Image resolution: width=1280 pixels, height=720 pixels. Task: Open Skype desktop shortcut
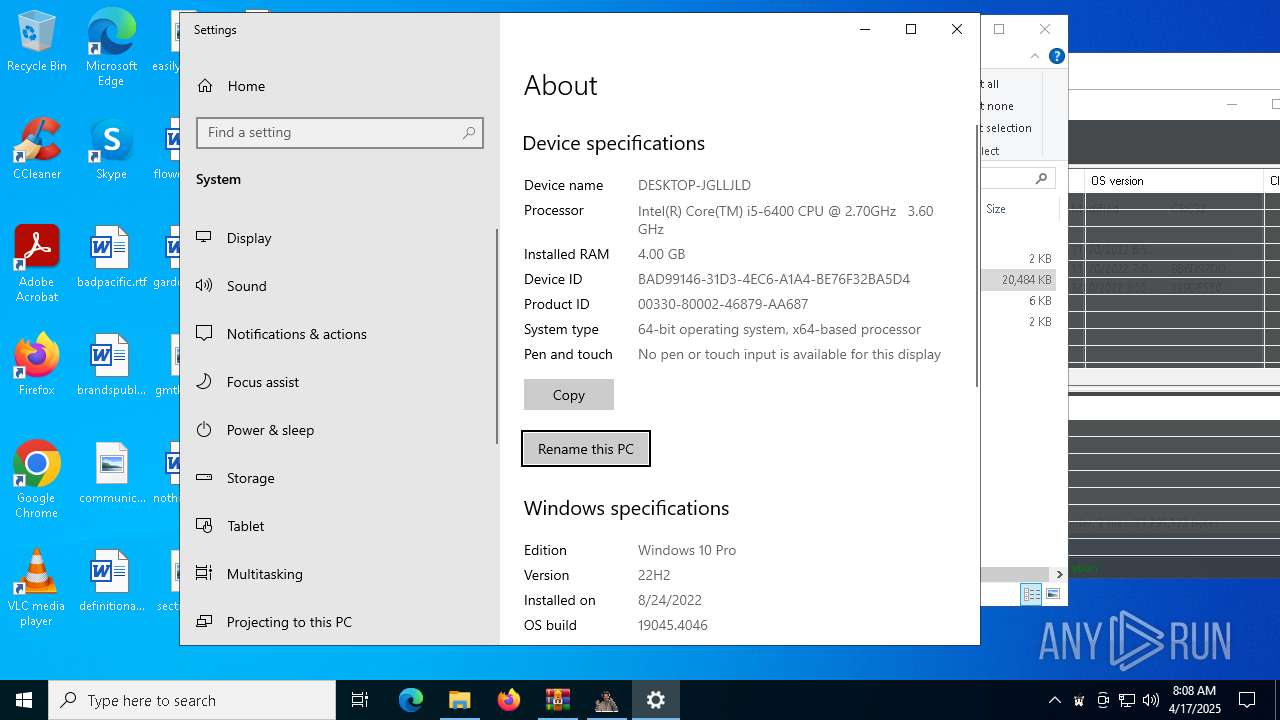tap(111, 150)
